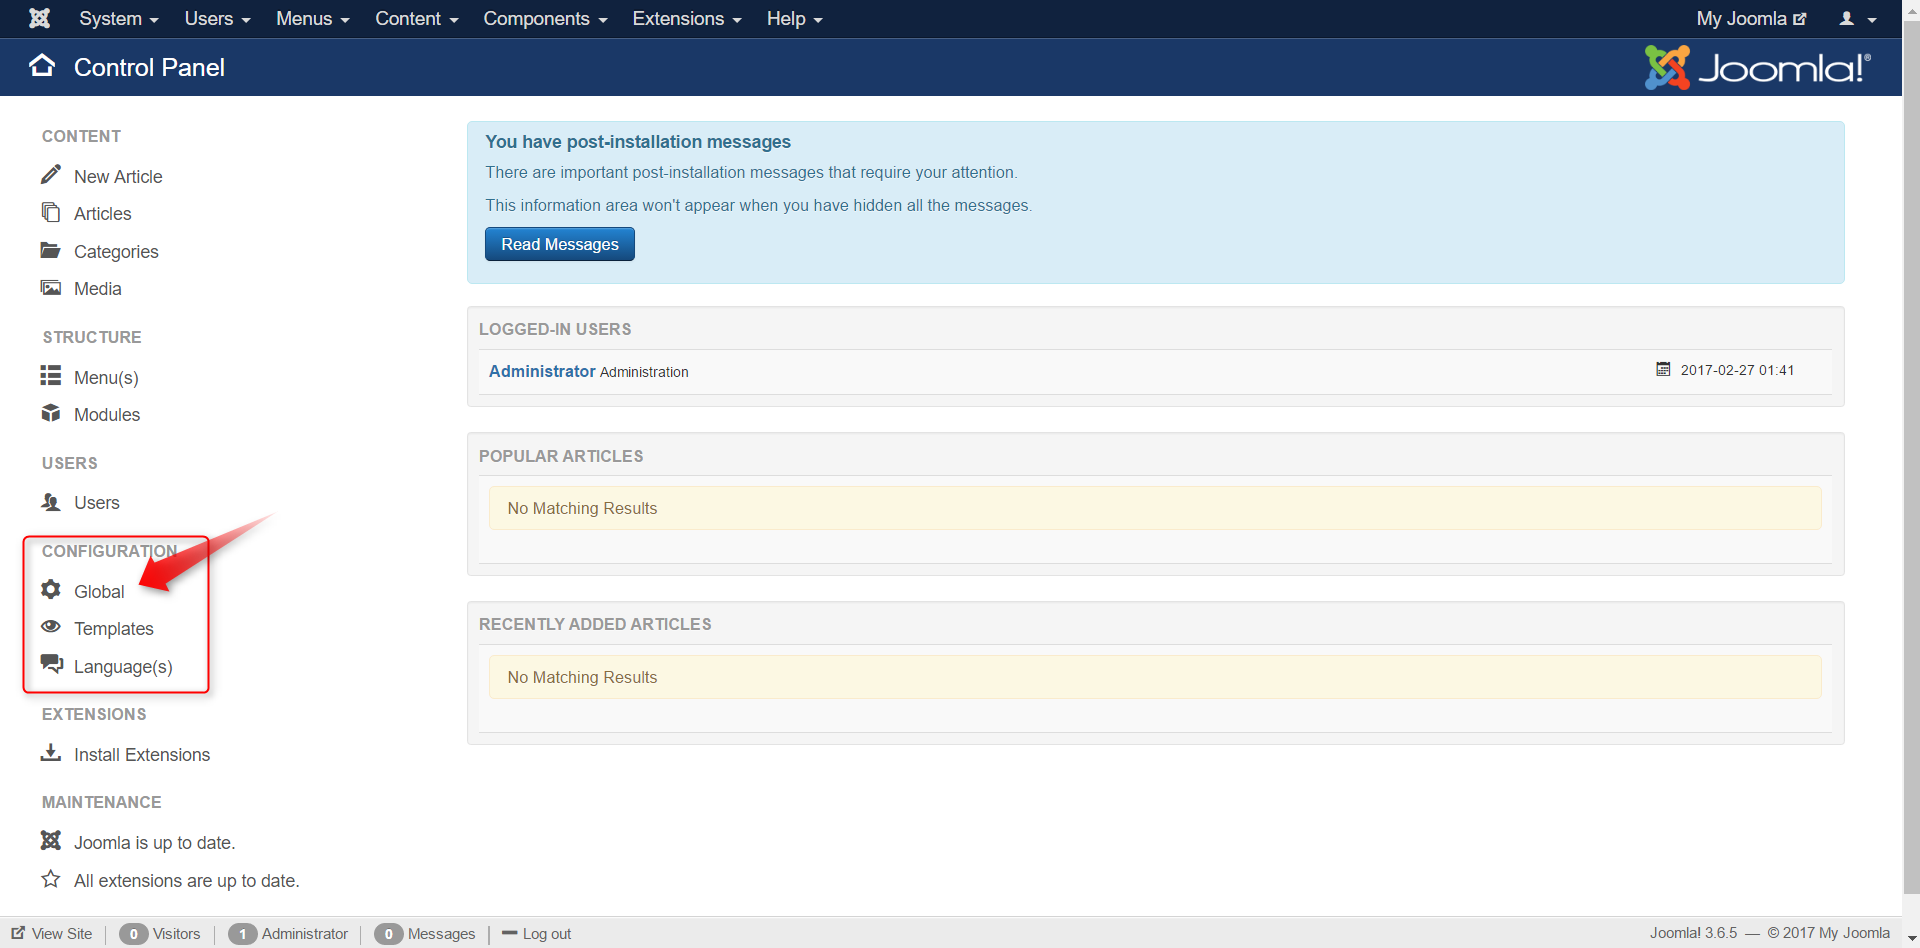Click the Control Panel page title
Screen dimensions: 1920x948
tap(150, 67)
